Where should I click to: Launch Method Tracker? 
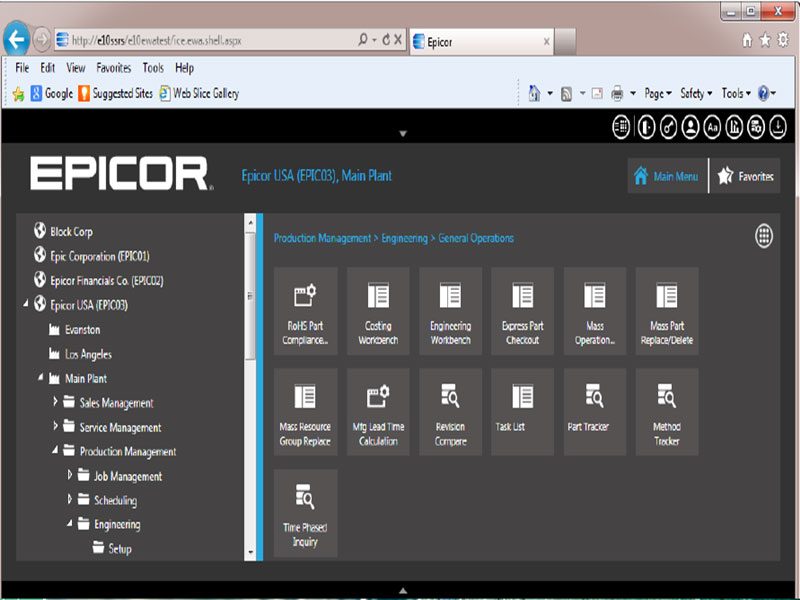[x=667, y=412]
